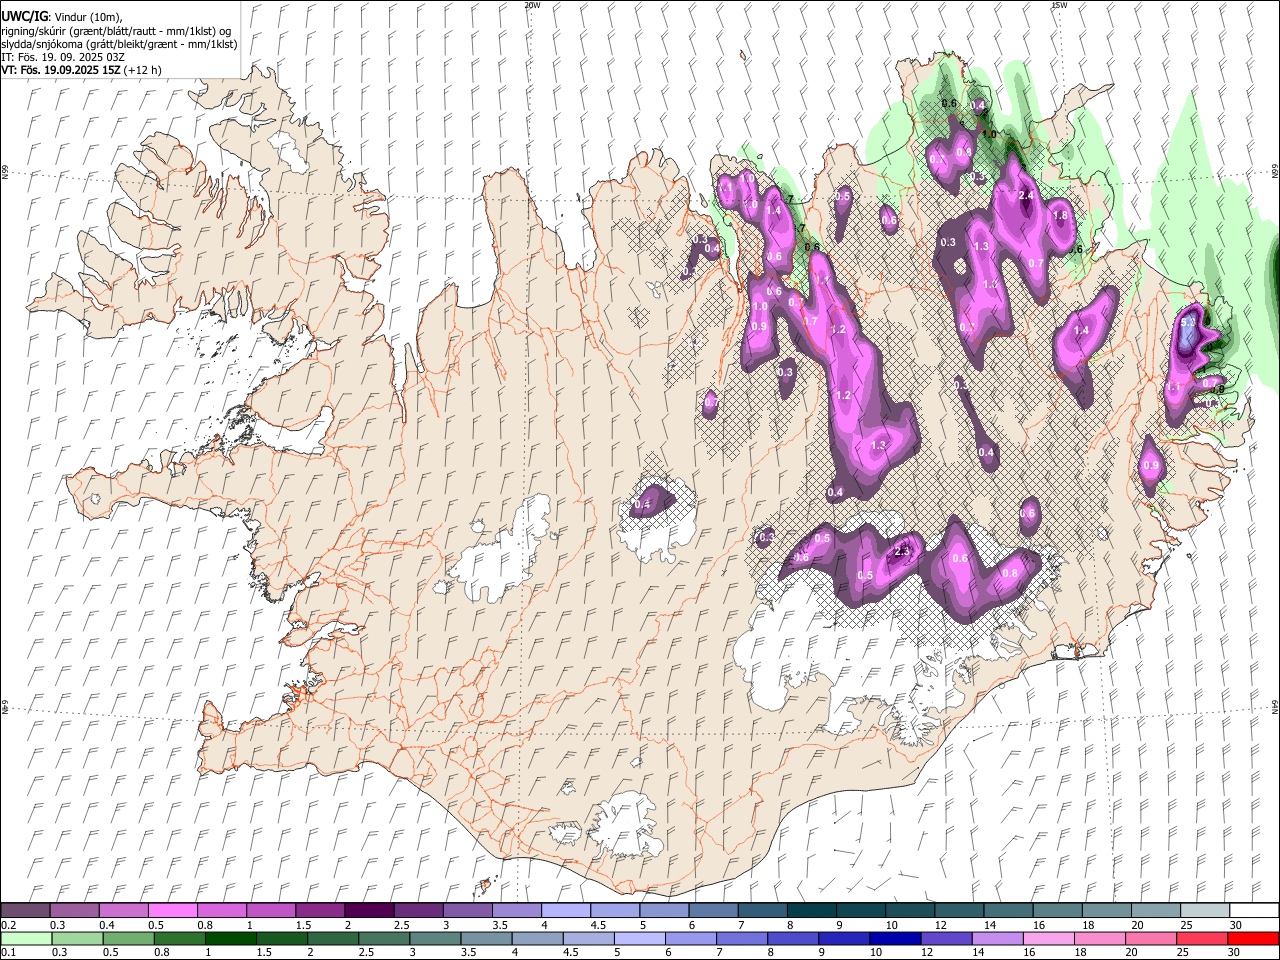The width and height of the screenshot is (1280, 960).
Task: Click the red-pink 25 swatch in lower legend row
Action: [x=1203, y=938]
